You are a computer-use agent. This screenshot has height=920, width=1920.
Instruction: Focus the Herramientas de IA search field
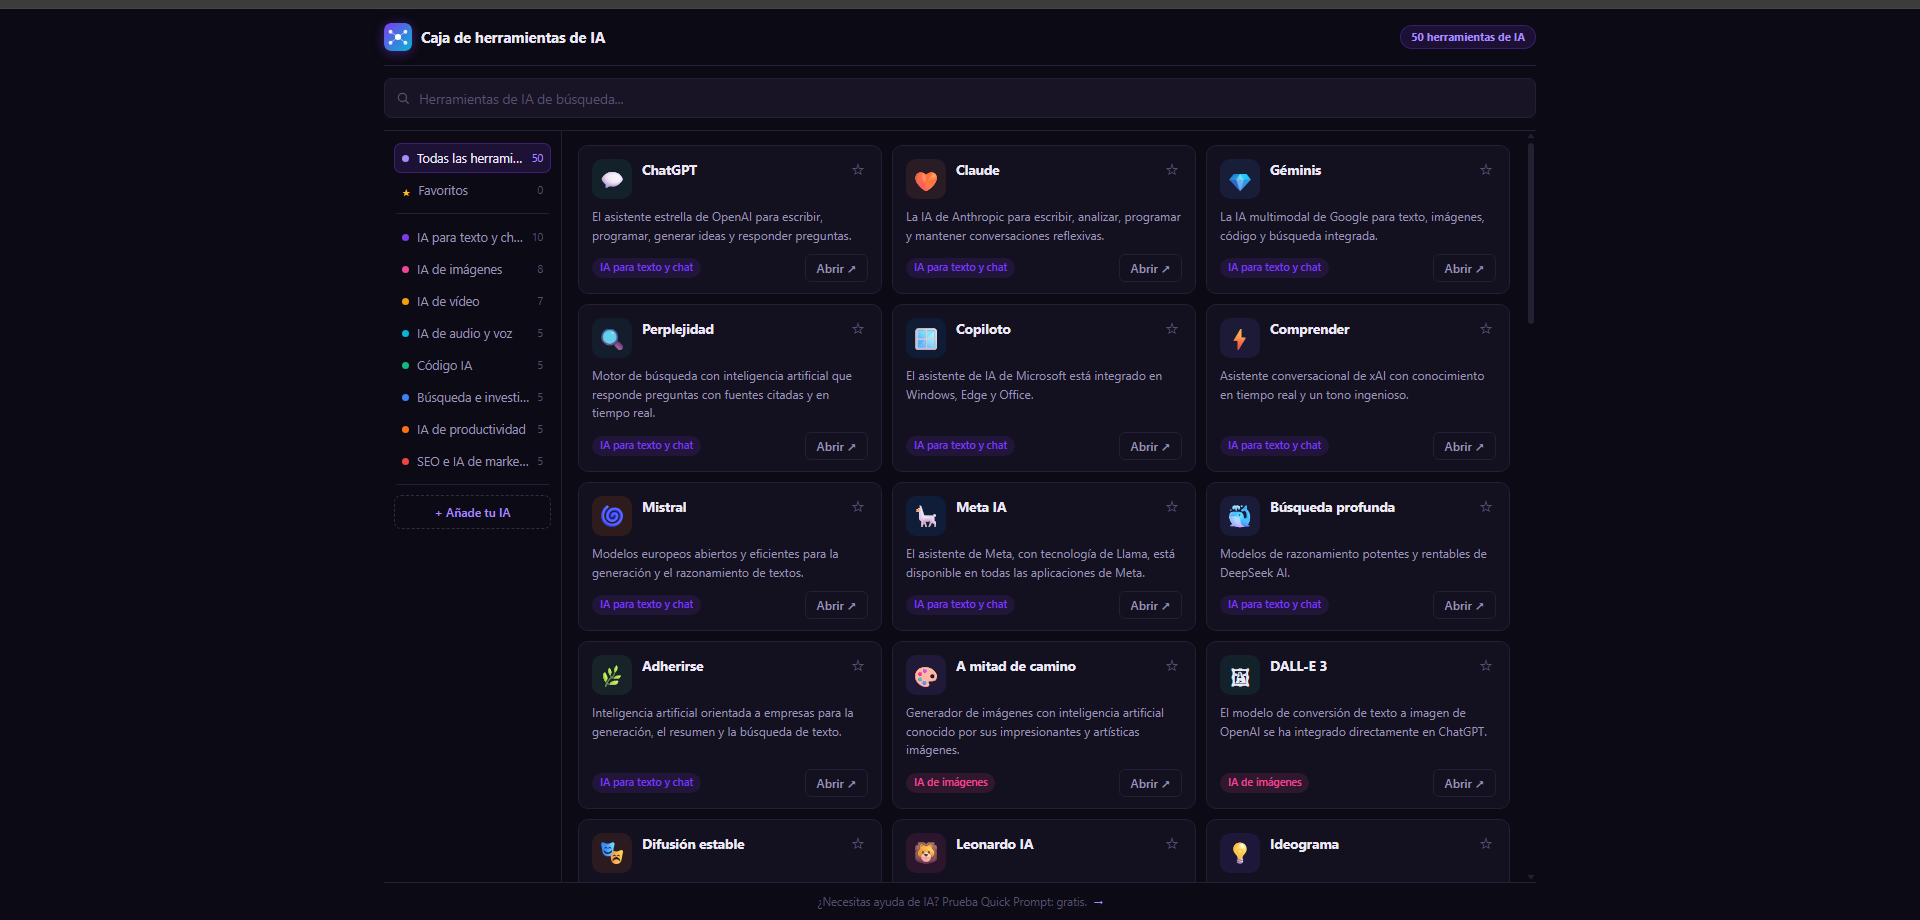pyautogui.click(x=960, y=98)
